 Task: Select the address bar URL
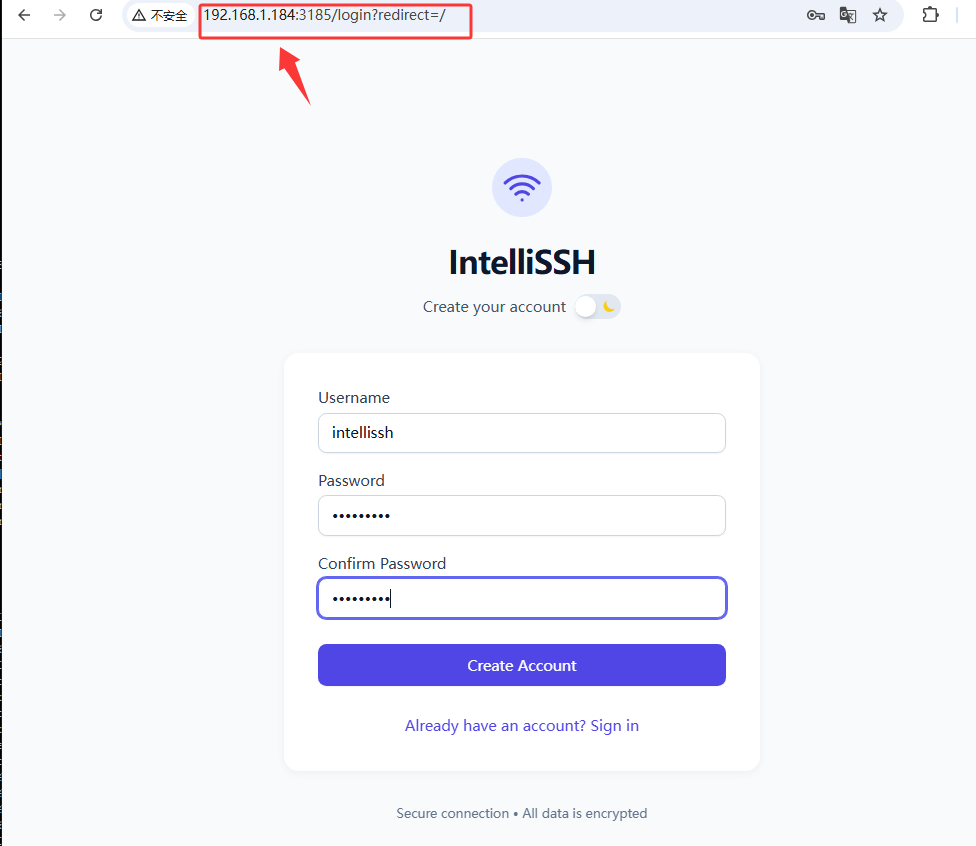point(324,15)
